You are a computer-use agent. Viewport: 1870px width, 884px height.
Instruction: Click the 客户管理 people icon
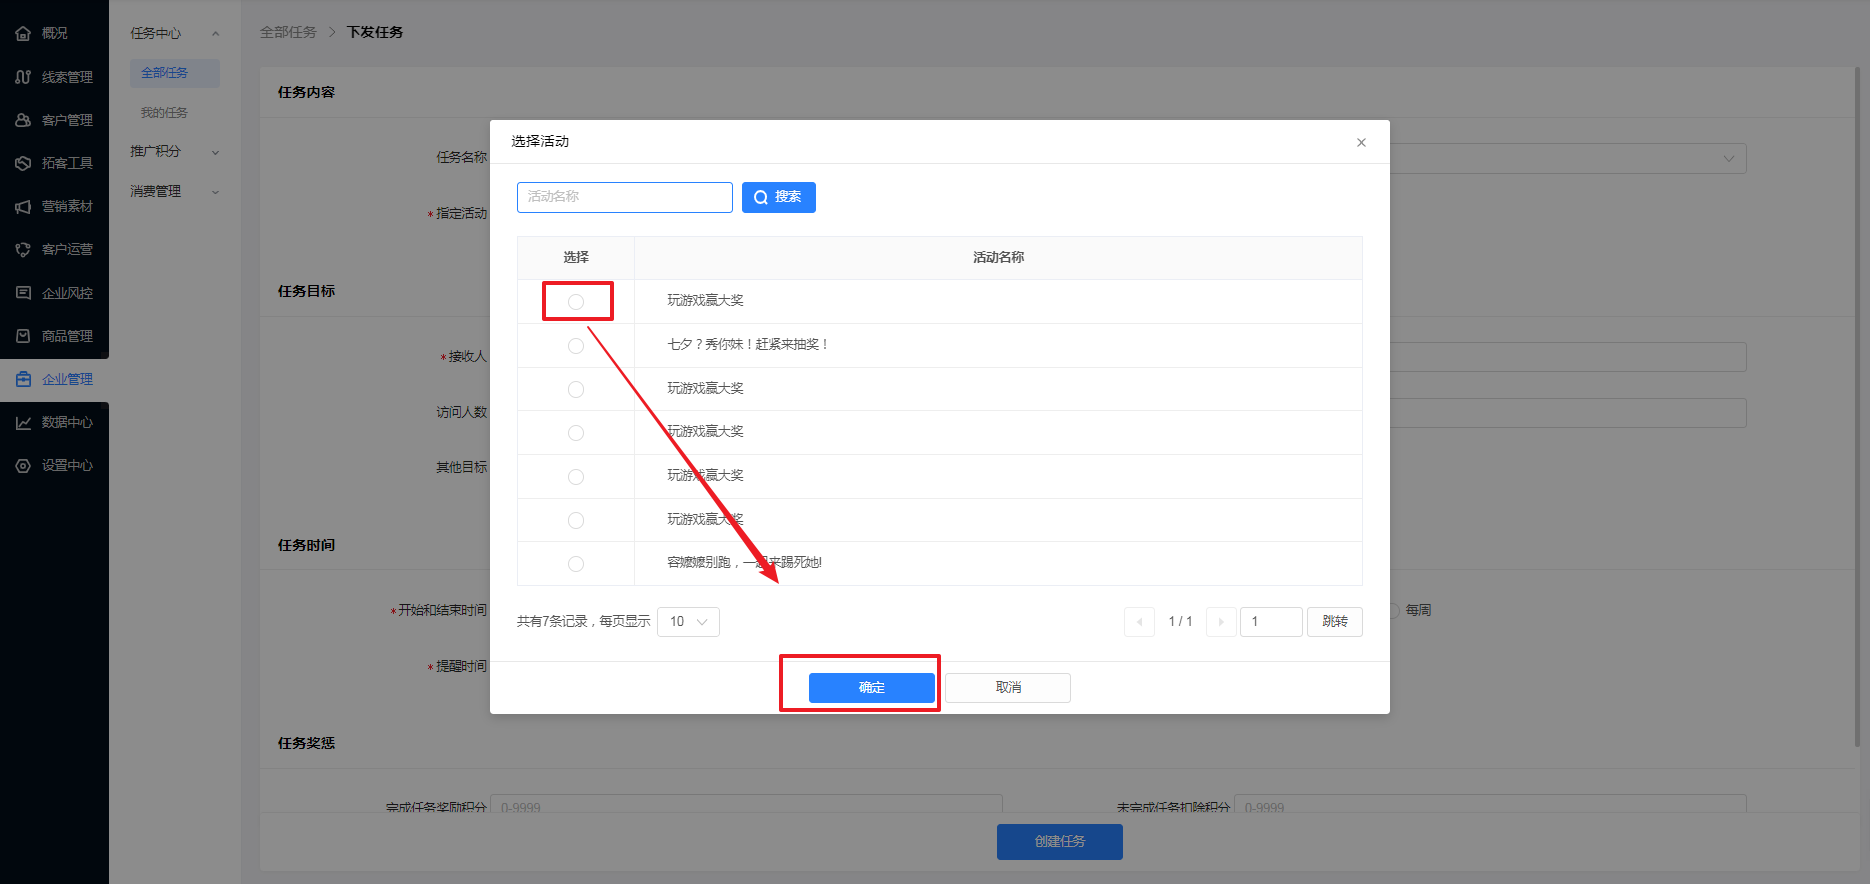coord(23,120)
